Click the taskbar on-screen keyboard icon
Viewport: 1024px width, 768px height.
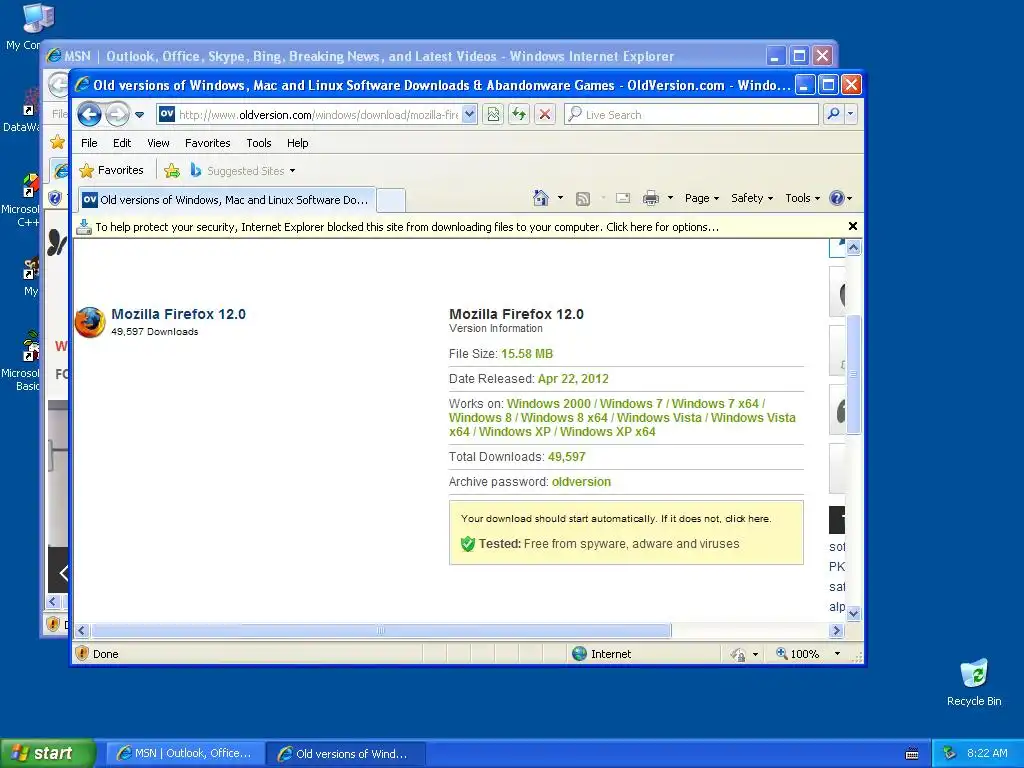coord(912,754)
